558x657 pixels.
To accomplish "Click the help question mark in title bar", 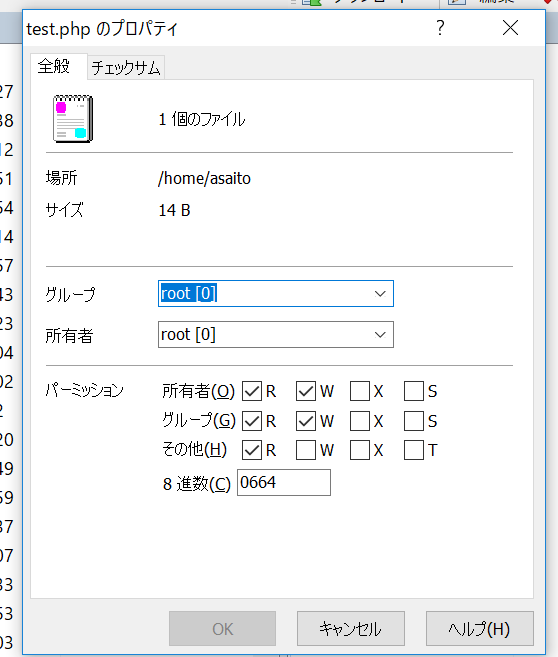I will (x=440, y=28).
